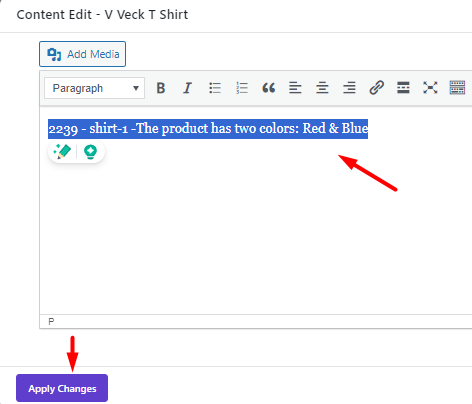Click the P element path indicator
The height and width of the screenshot is (404, 472).
click(x=51, y=322)
